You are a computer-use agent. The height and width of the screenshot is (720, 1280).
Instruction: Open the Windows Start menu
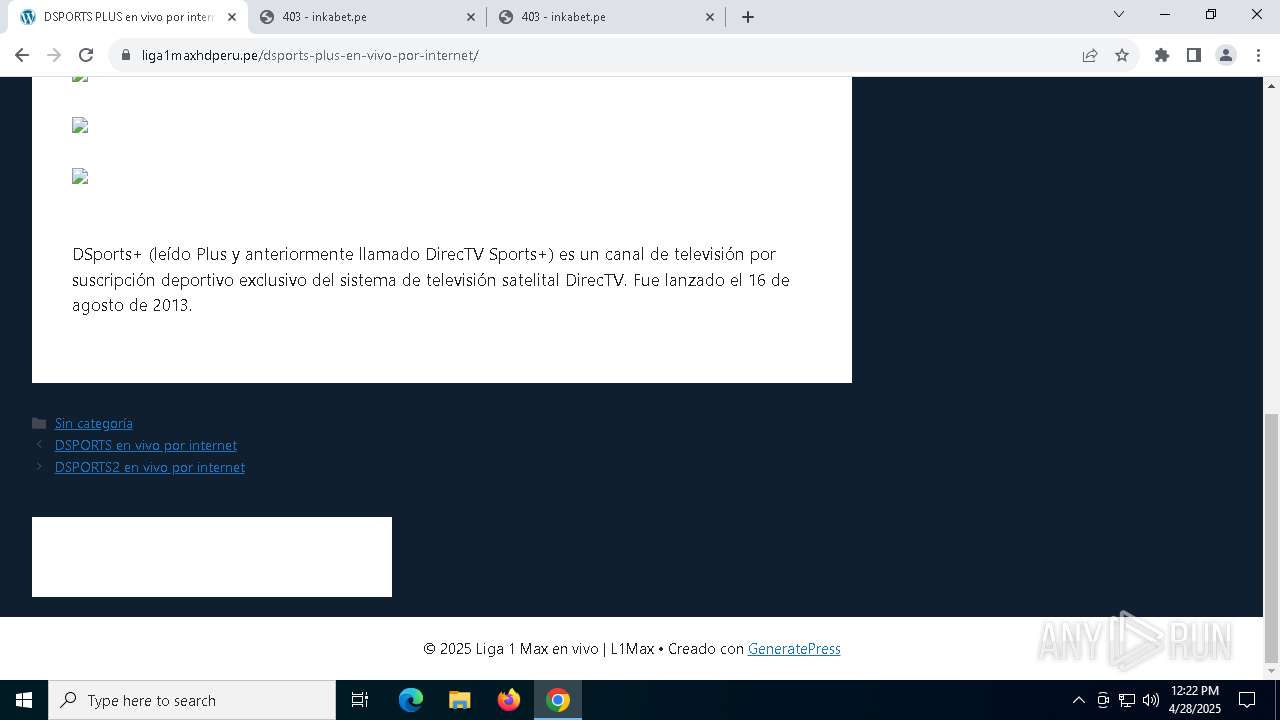(x=24, y=700)
